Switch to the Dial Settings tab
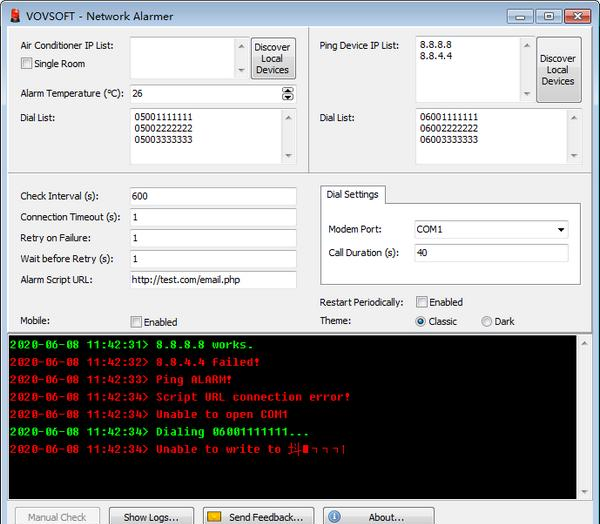 351,195
